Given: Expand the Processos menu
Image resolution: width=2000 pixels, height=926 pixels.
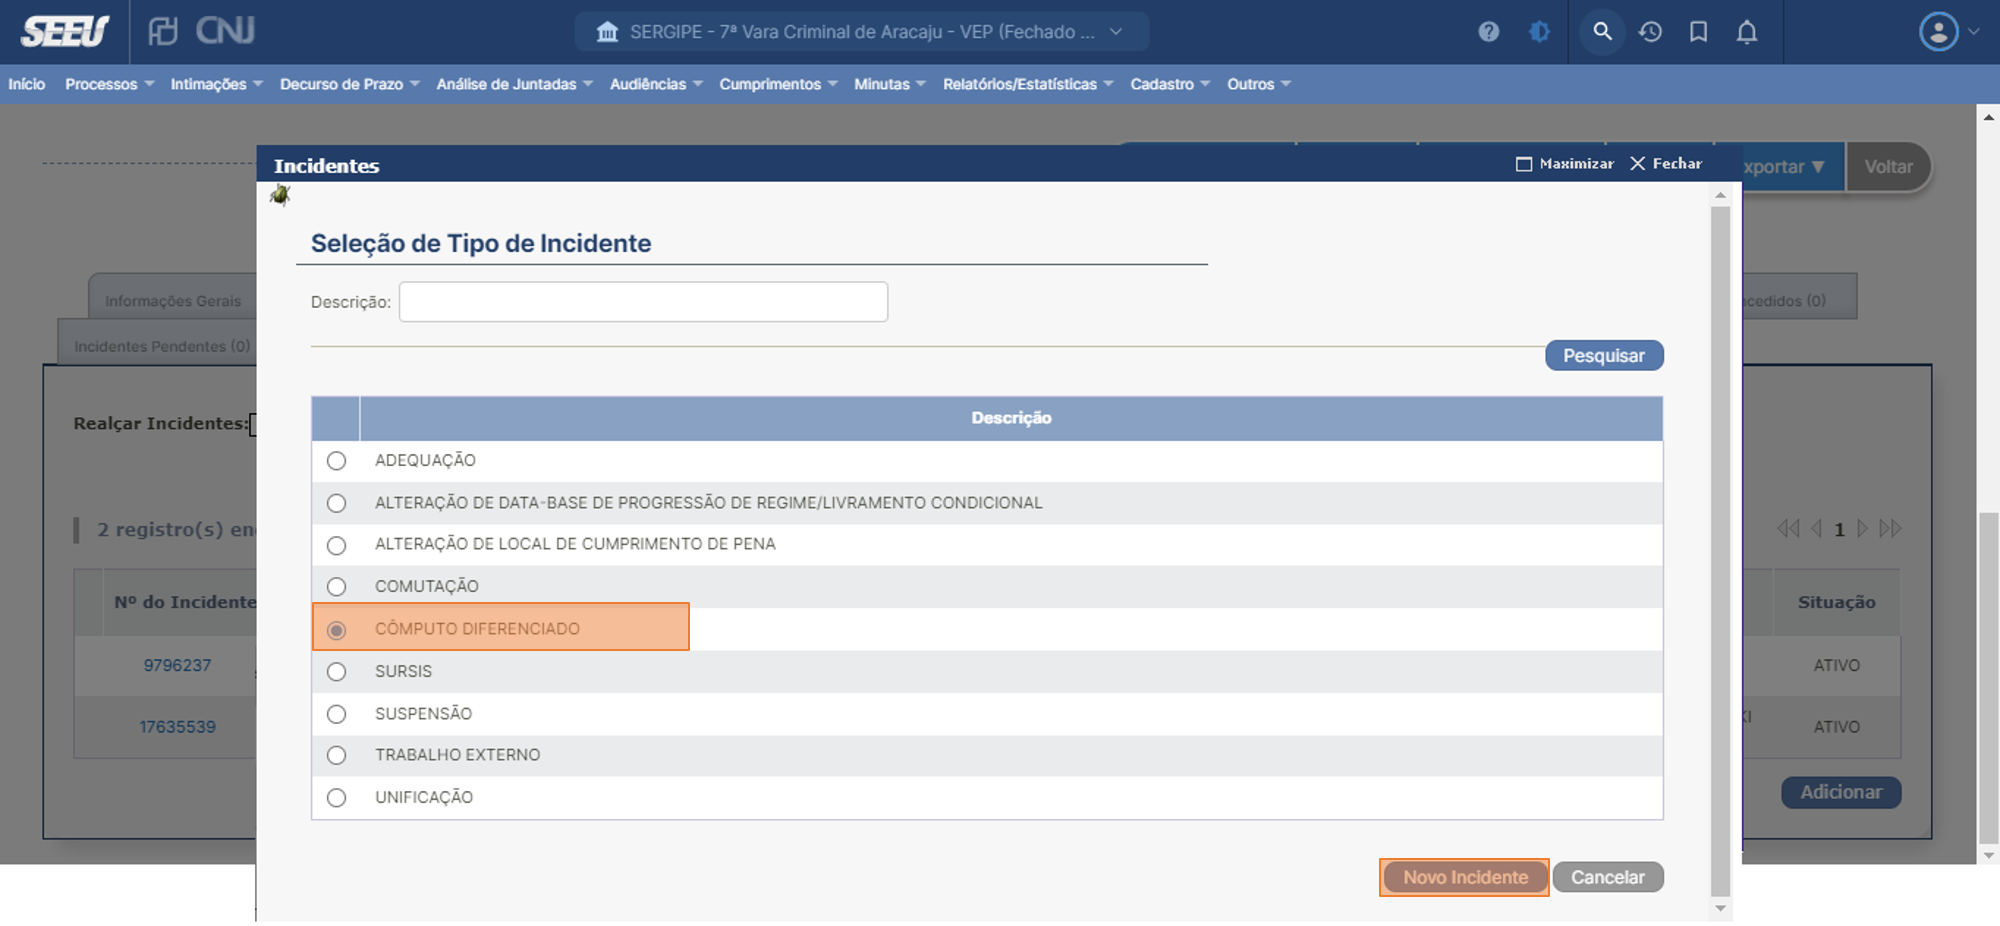Looking at the screenshot, I should [109, 84].
